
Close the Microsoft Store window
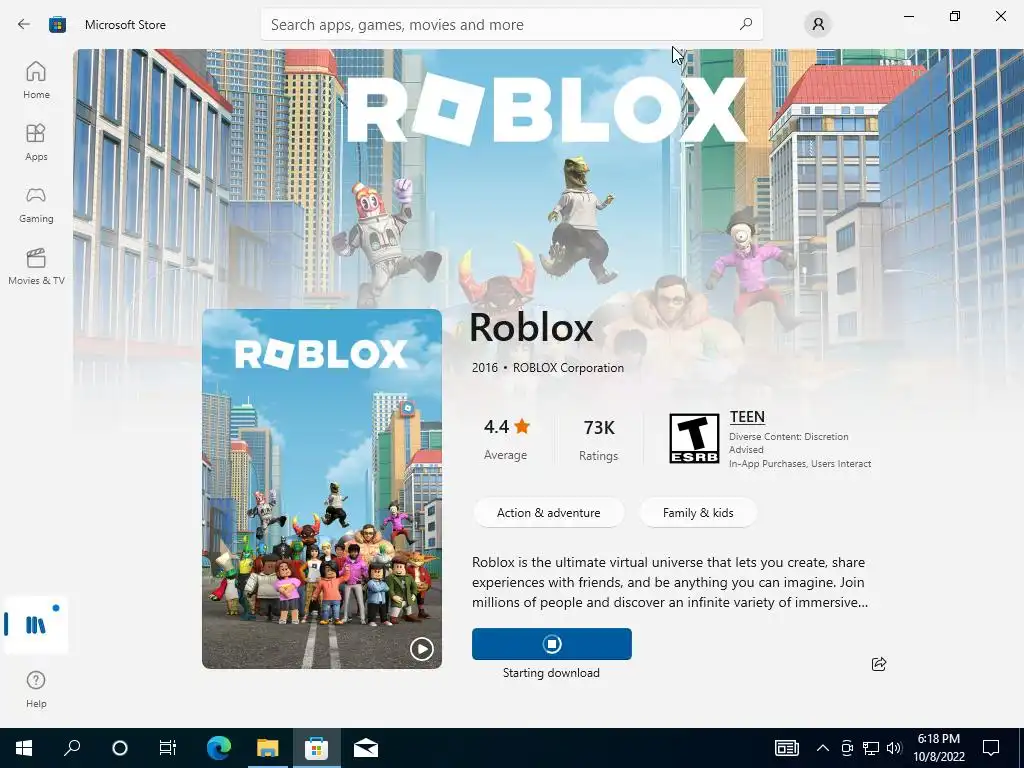[x=1000, y=16]
